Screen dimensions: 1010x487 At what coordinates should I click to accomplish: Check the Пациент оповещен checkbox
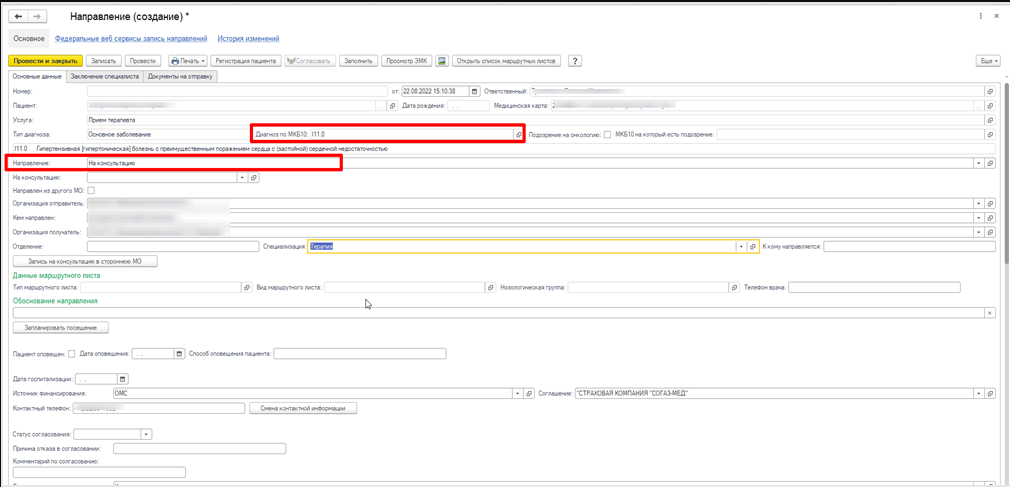71,353
